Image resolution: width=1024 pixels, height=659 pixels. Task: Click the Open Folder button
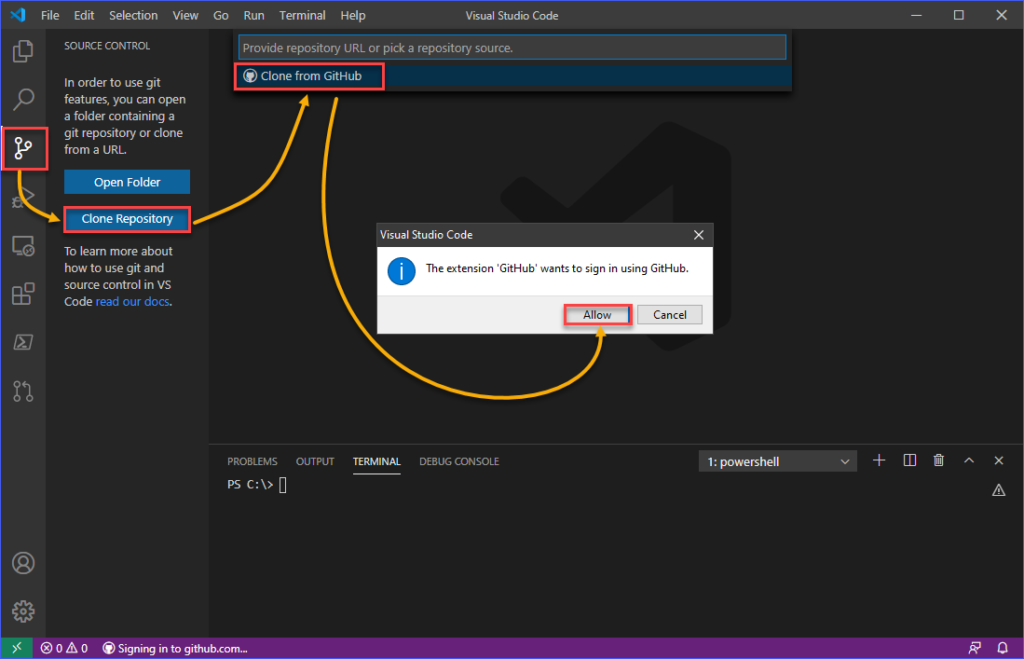point(127,182)
